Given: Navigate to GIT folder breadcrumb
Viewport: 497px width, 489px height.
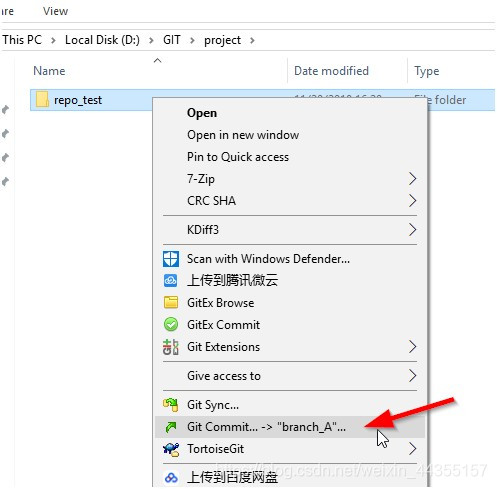Looking at the screenshot, I should (x=172, y=40).
